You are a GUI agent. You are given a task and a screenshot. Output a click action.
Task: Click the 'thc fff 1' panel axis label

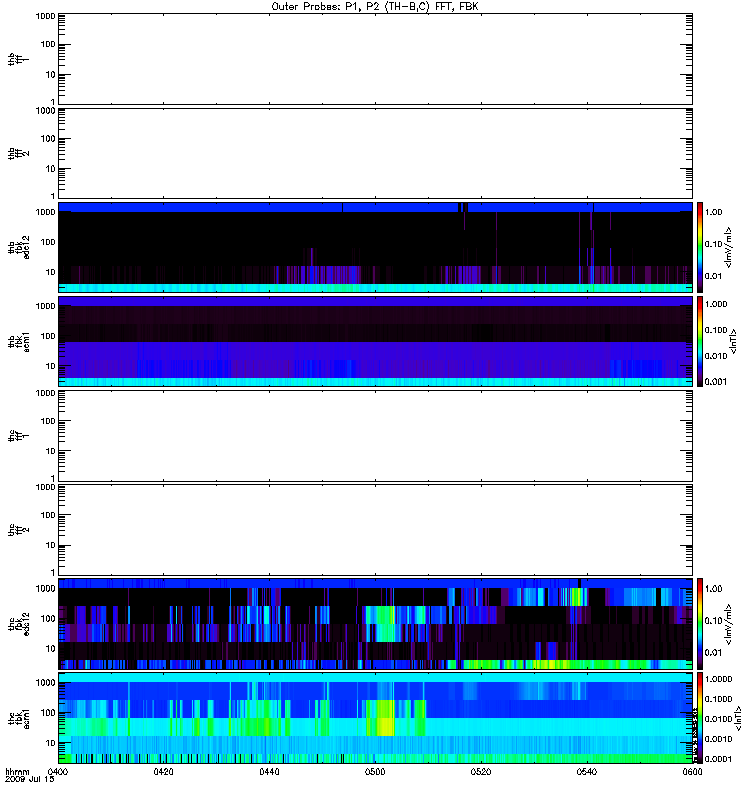[18, 436]
